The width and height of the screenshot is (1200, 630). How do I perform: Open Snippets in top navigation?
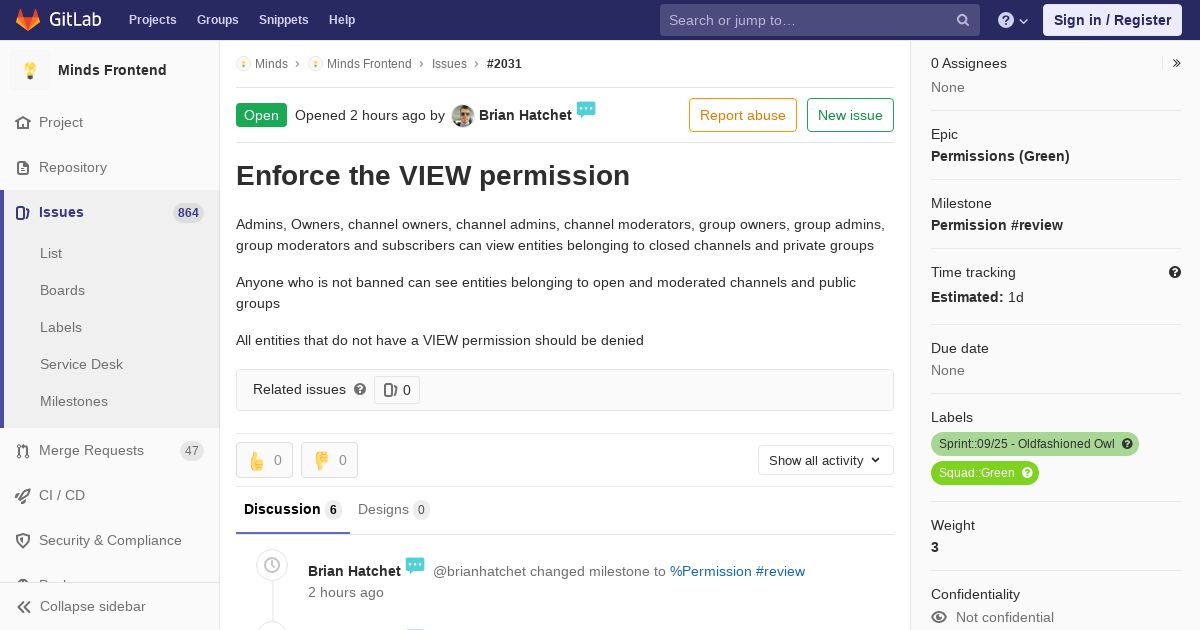[284, 20]
